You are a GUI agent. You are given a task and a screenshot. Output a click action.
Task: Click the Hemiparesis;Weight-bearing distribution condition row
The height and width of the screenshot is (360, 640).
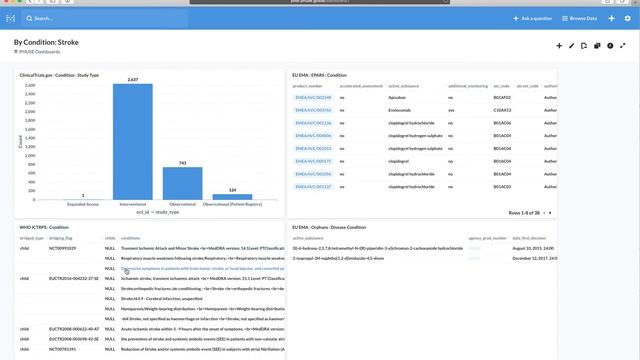click(x=203, y=309)
